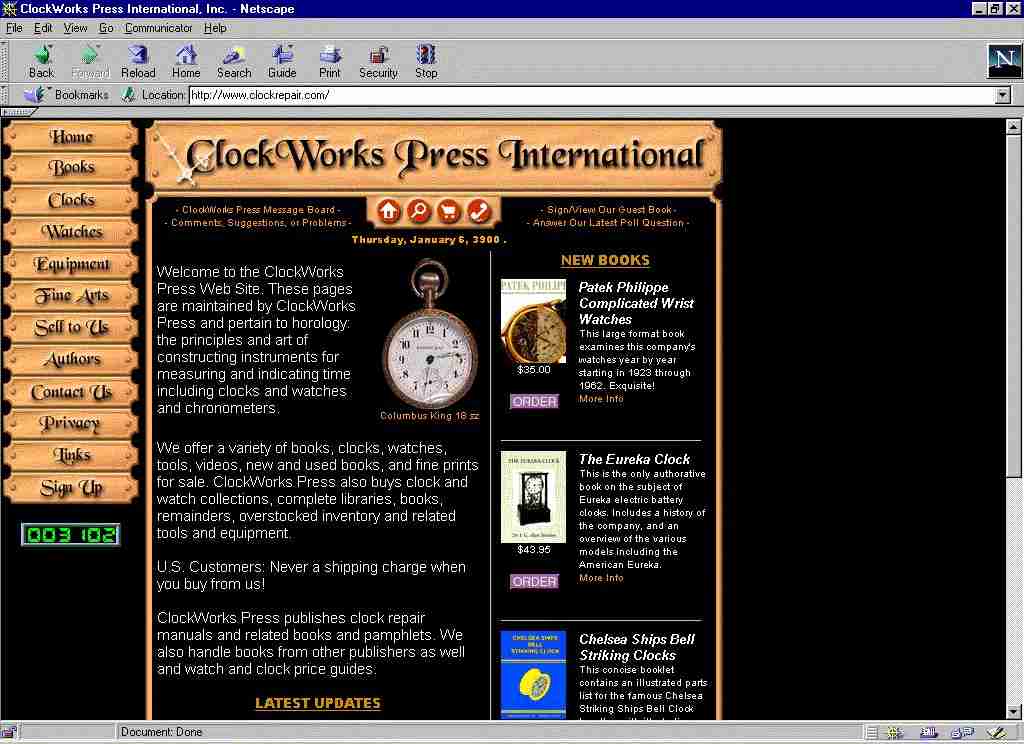The height and width of the screenshot is (744, 1024).
Task: Open the Edit menu
Action: tap(43, 28)
